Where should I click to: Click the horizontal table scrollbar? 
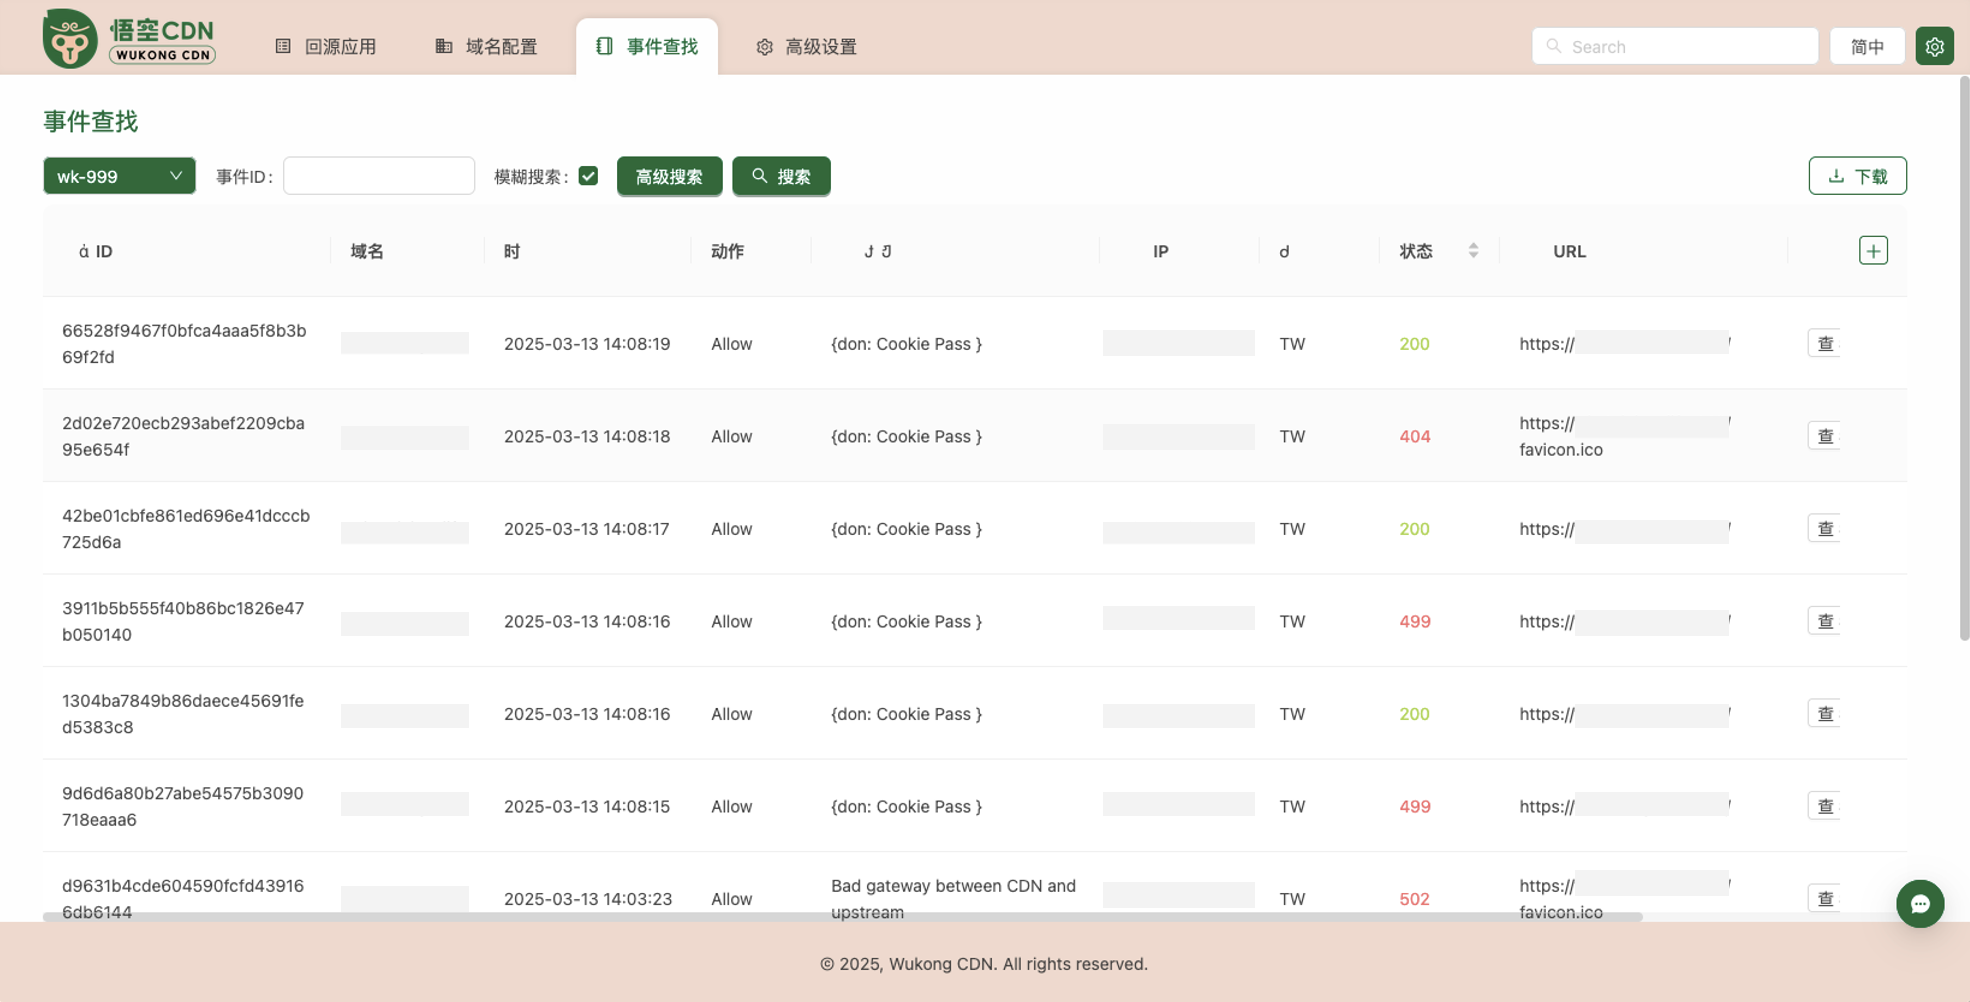coord(842,916)
